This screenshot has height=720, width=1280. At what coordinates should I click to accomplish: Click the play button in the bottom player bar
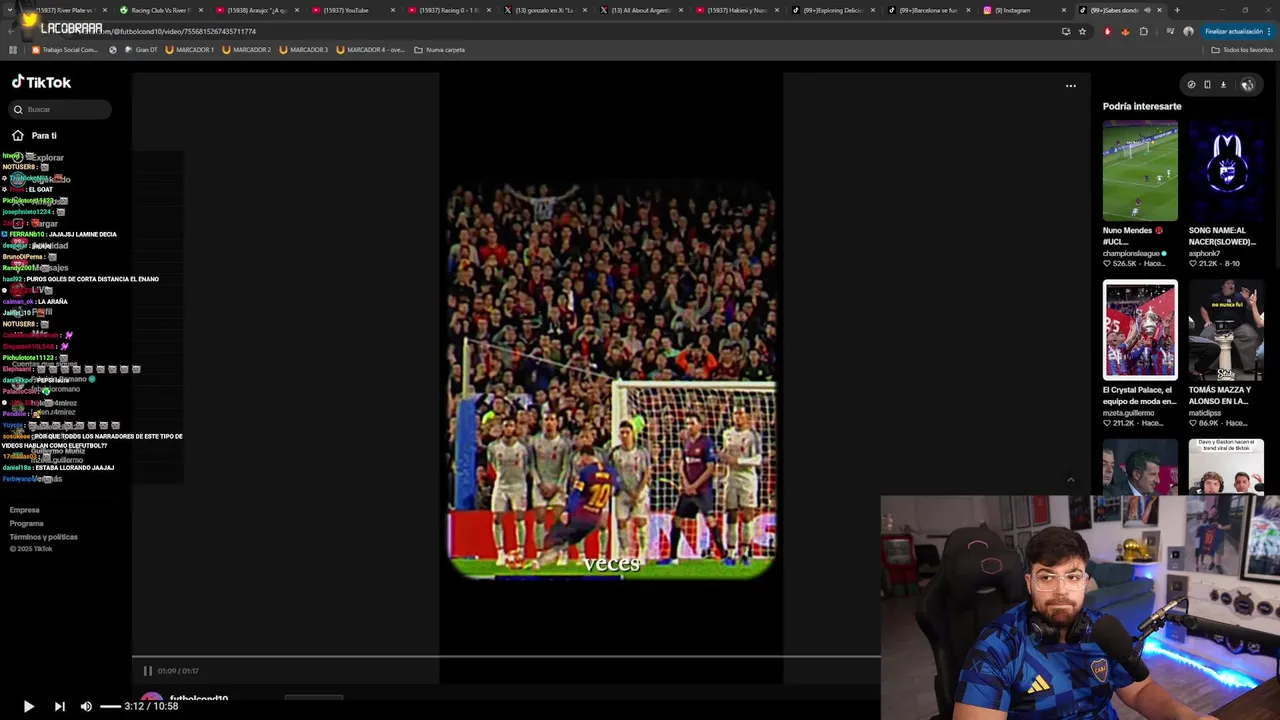tap(28, 706)
